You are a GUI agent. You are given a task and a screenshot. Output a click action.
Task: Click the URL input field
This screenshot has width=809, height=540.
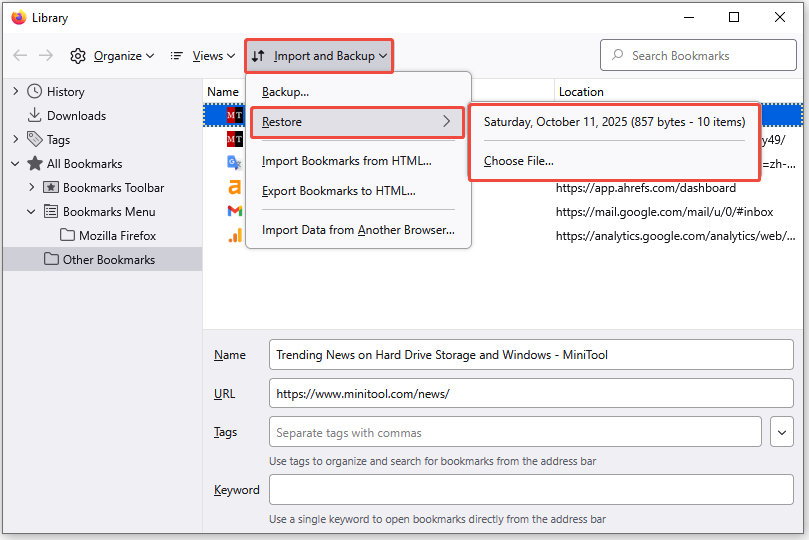click(x=531, y=394)
